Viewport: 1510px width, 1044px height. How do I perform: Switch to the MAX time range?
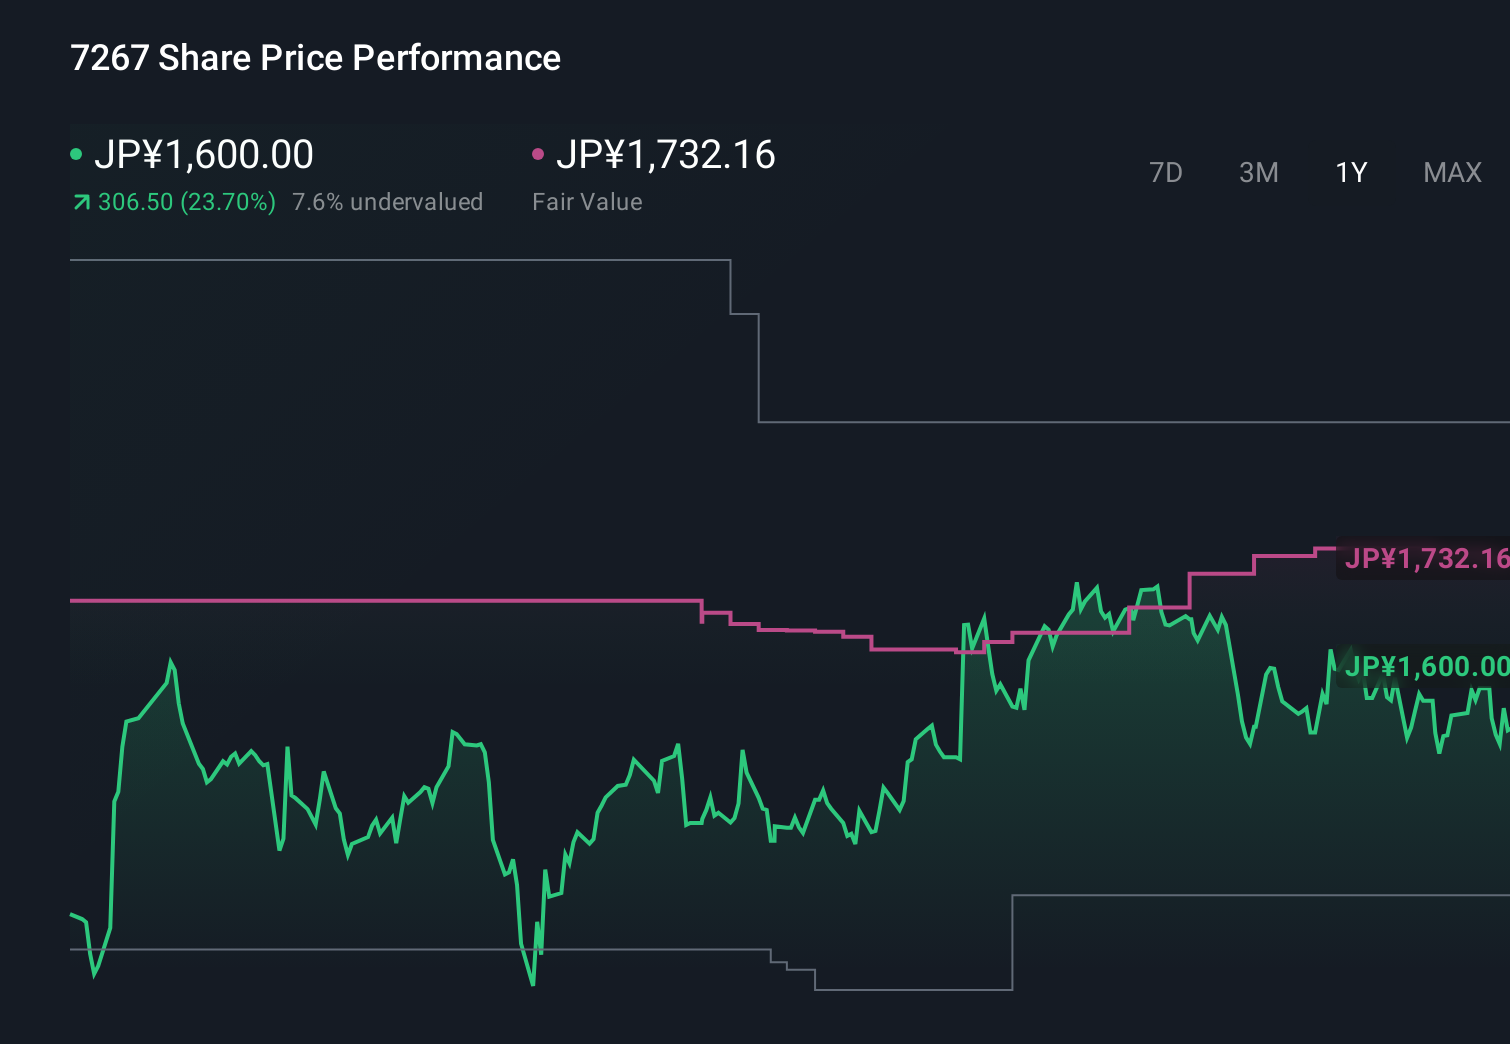pos(1452,172)
